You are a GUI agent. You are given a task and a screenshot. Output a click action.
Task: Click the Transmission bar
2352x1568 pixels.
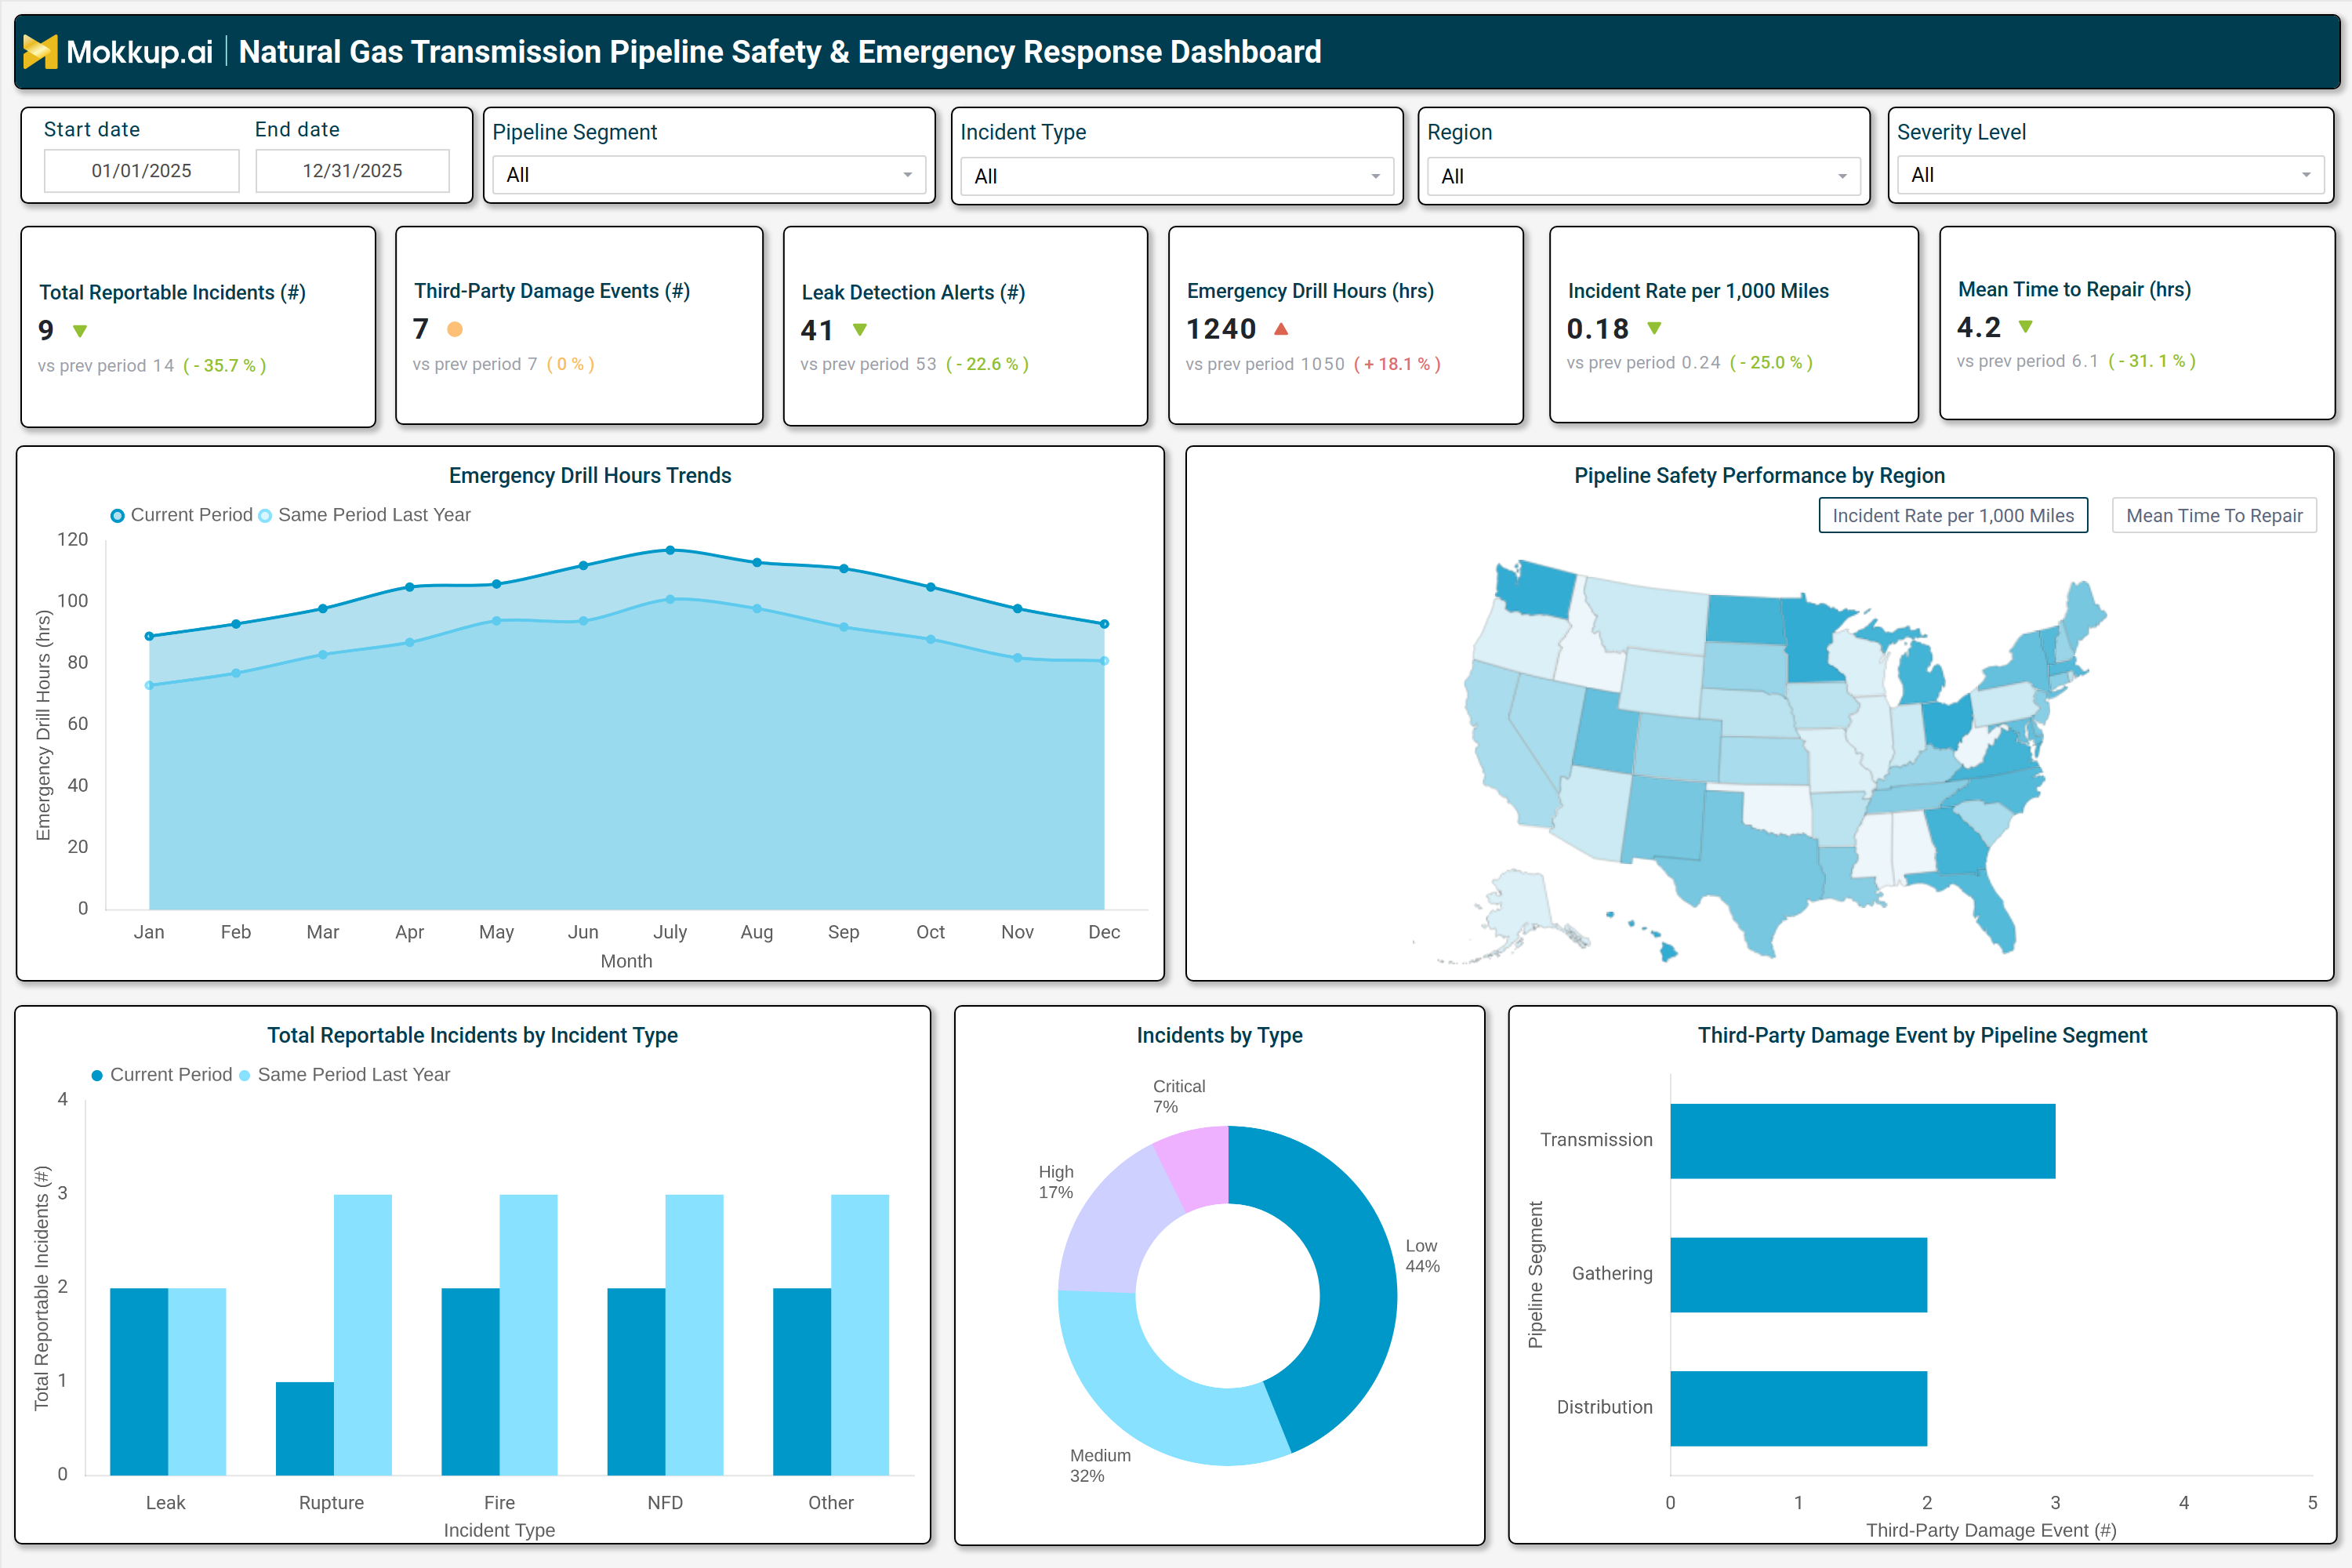(1862, 1141)
